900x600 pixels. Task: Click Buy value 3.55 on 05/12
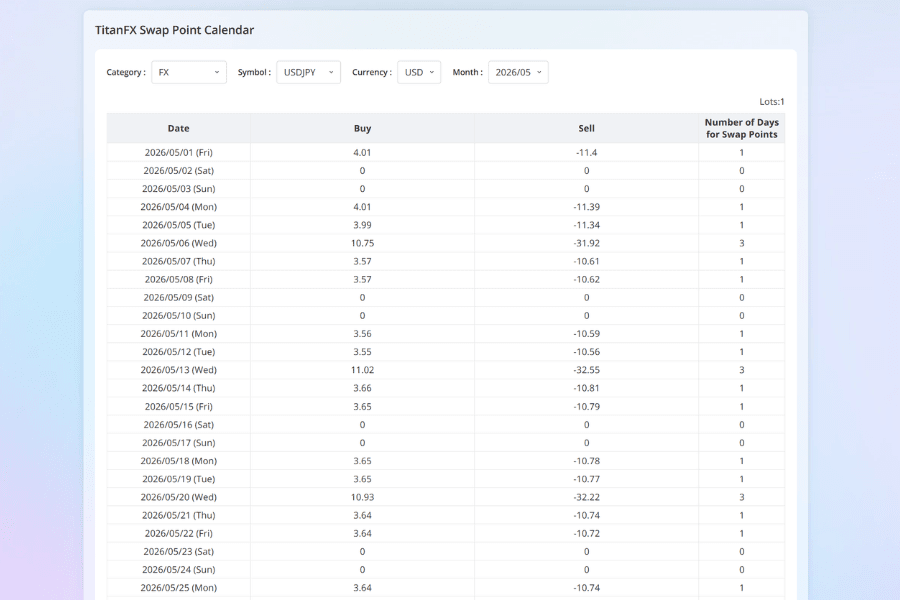[x=362, y=352]
